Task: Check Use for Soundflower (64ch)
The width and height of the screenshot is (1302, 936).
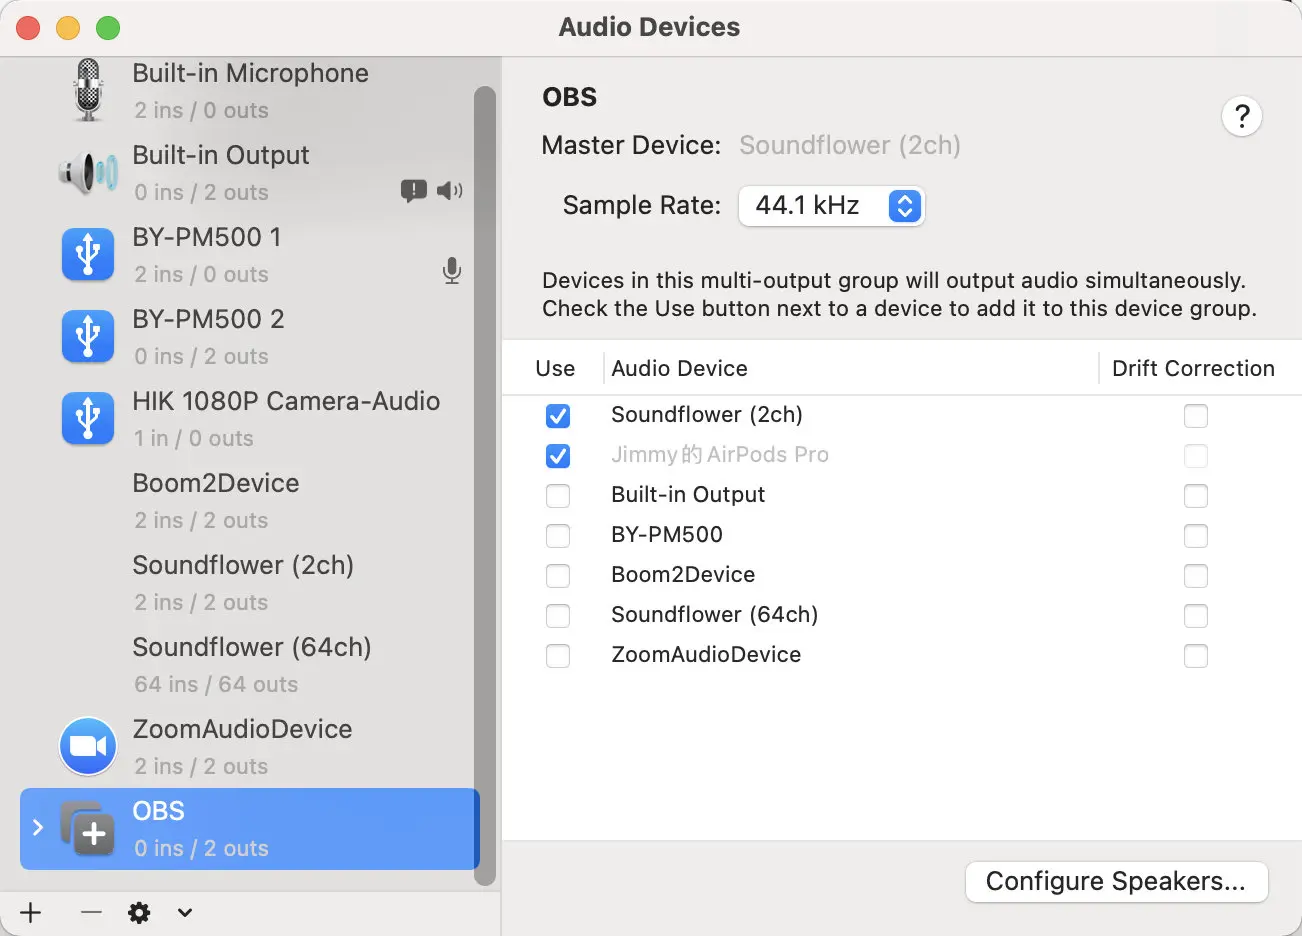Action: pyautogui.click(x=558, y=616)
